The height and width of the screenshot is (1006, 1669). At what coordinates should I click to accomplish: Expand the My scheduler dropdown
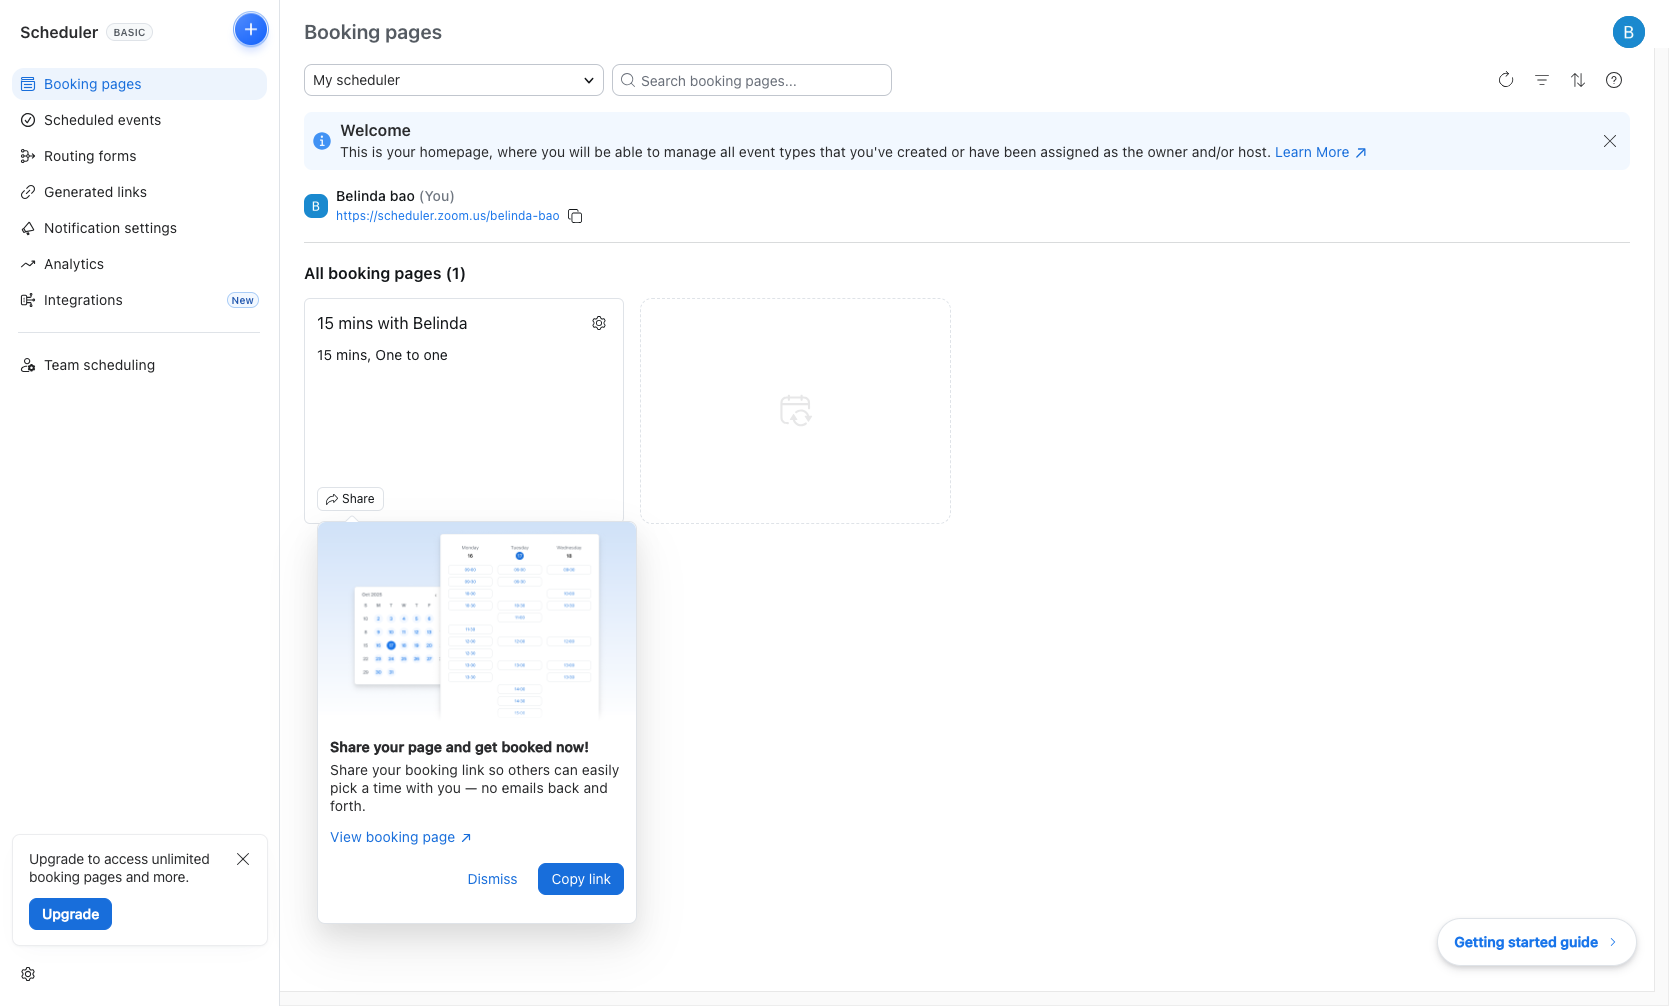[x=454, y=80]
